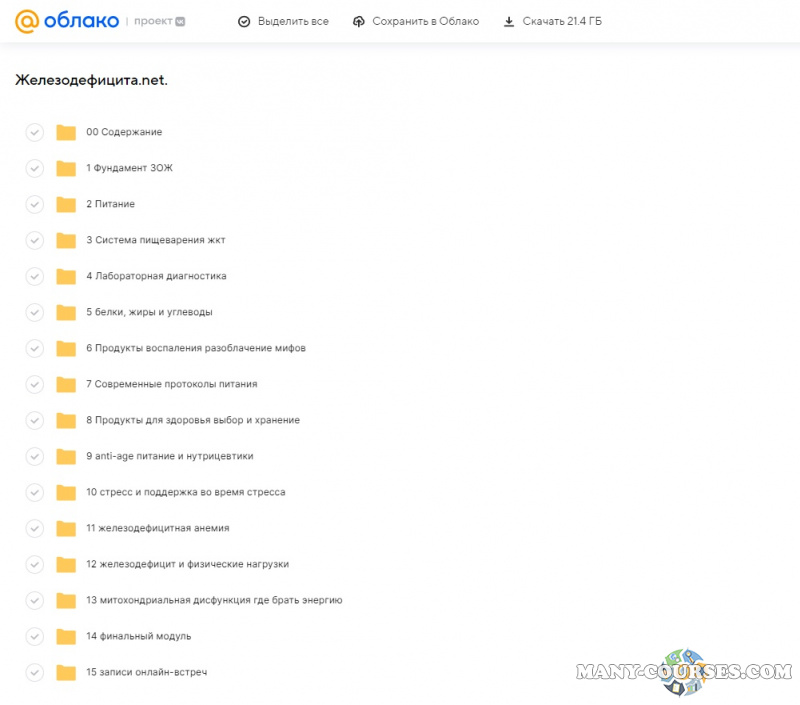Open folder 7 Современные протоколы питания
The height and width of the screenshot is (705, 800).
171,384
